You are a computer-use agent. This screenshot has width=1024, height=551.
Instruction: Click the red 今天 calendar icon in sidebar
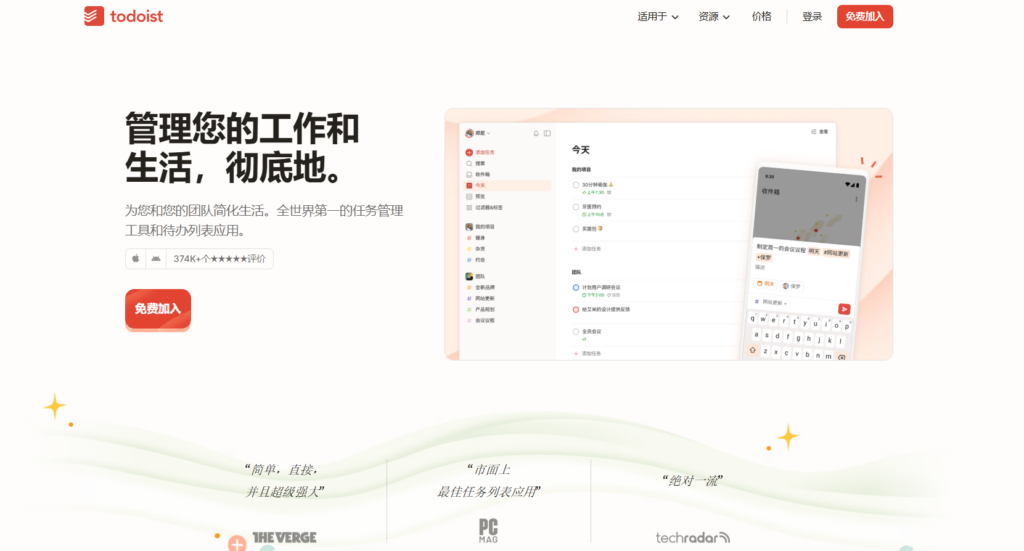[x=469, y=185]
